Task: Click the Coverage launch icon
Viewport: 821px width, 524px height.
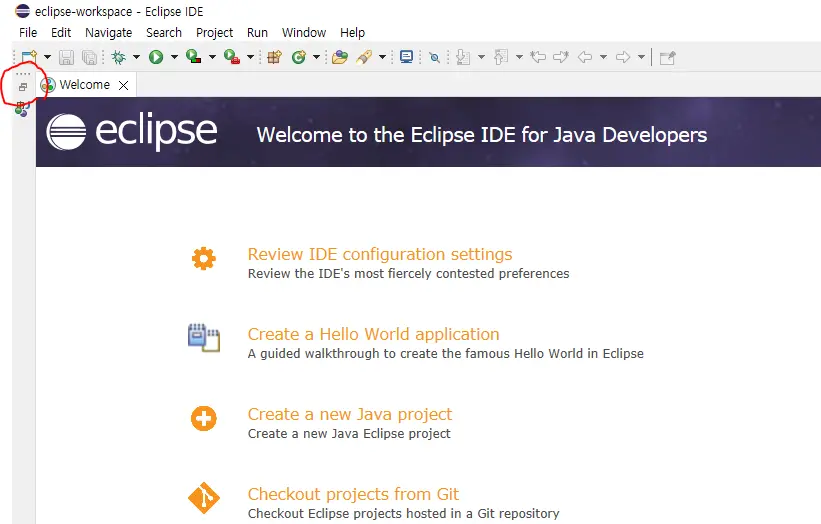Action: [194, 57]
